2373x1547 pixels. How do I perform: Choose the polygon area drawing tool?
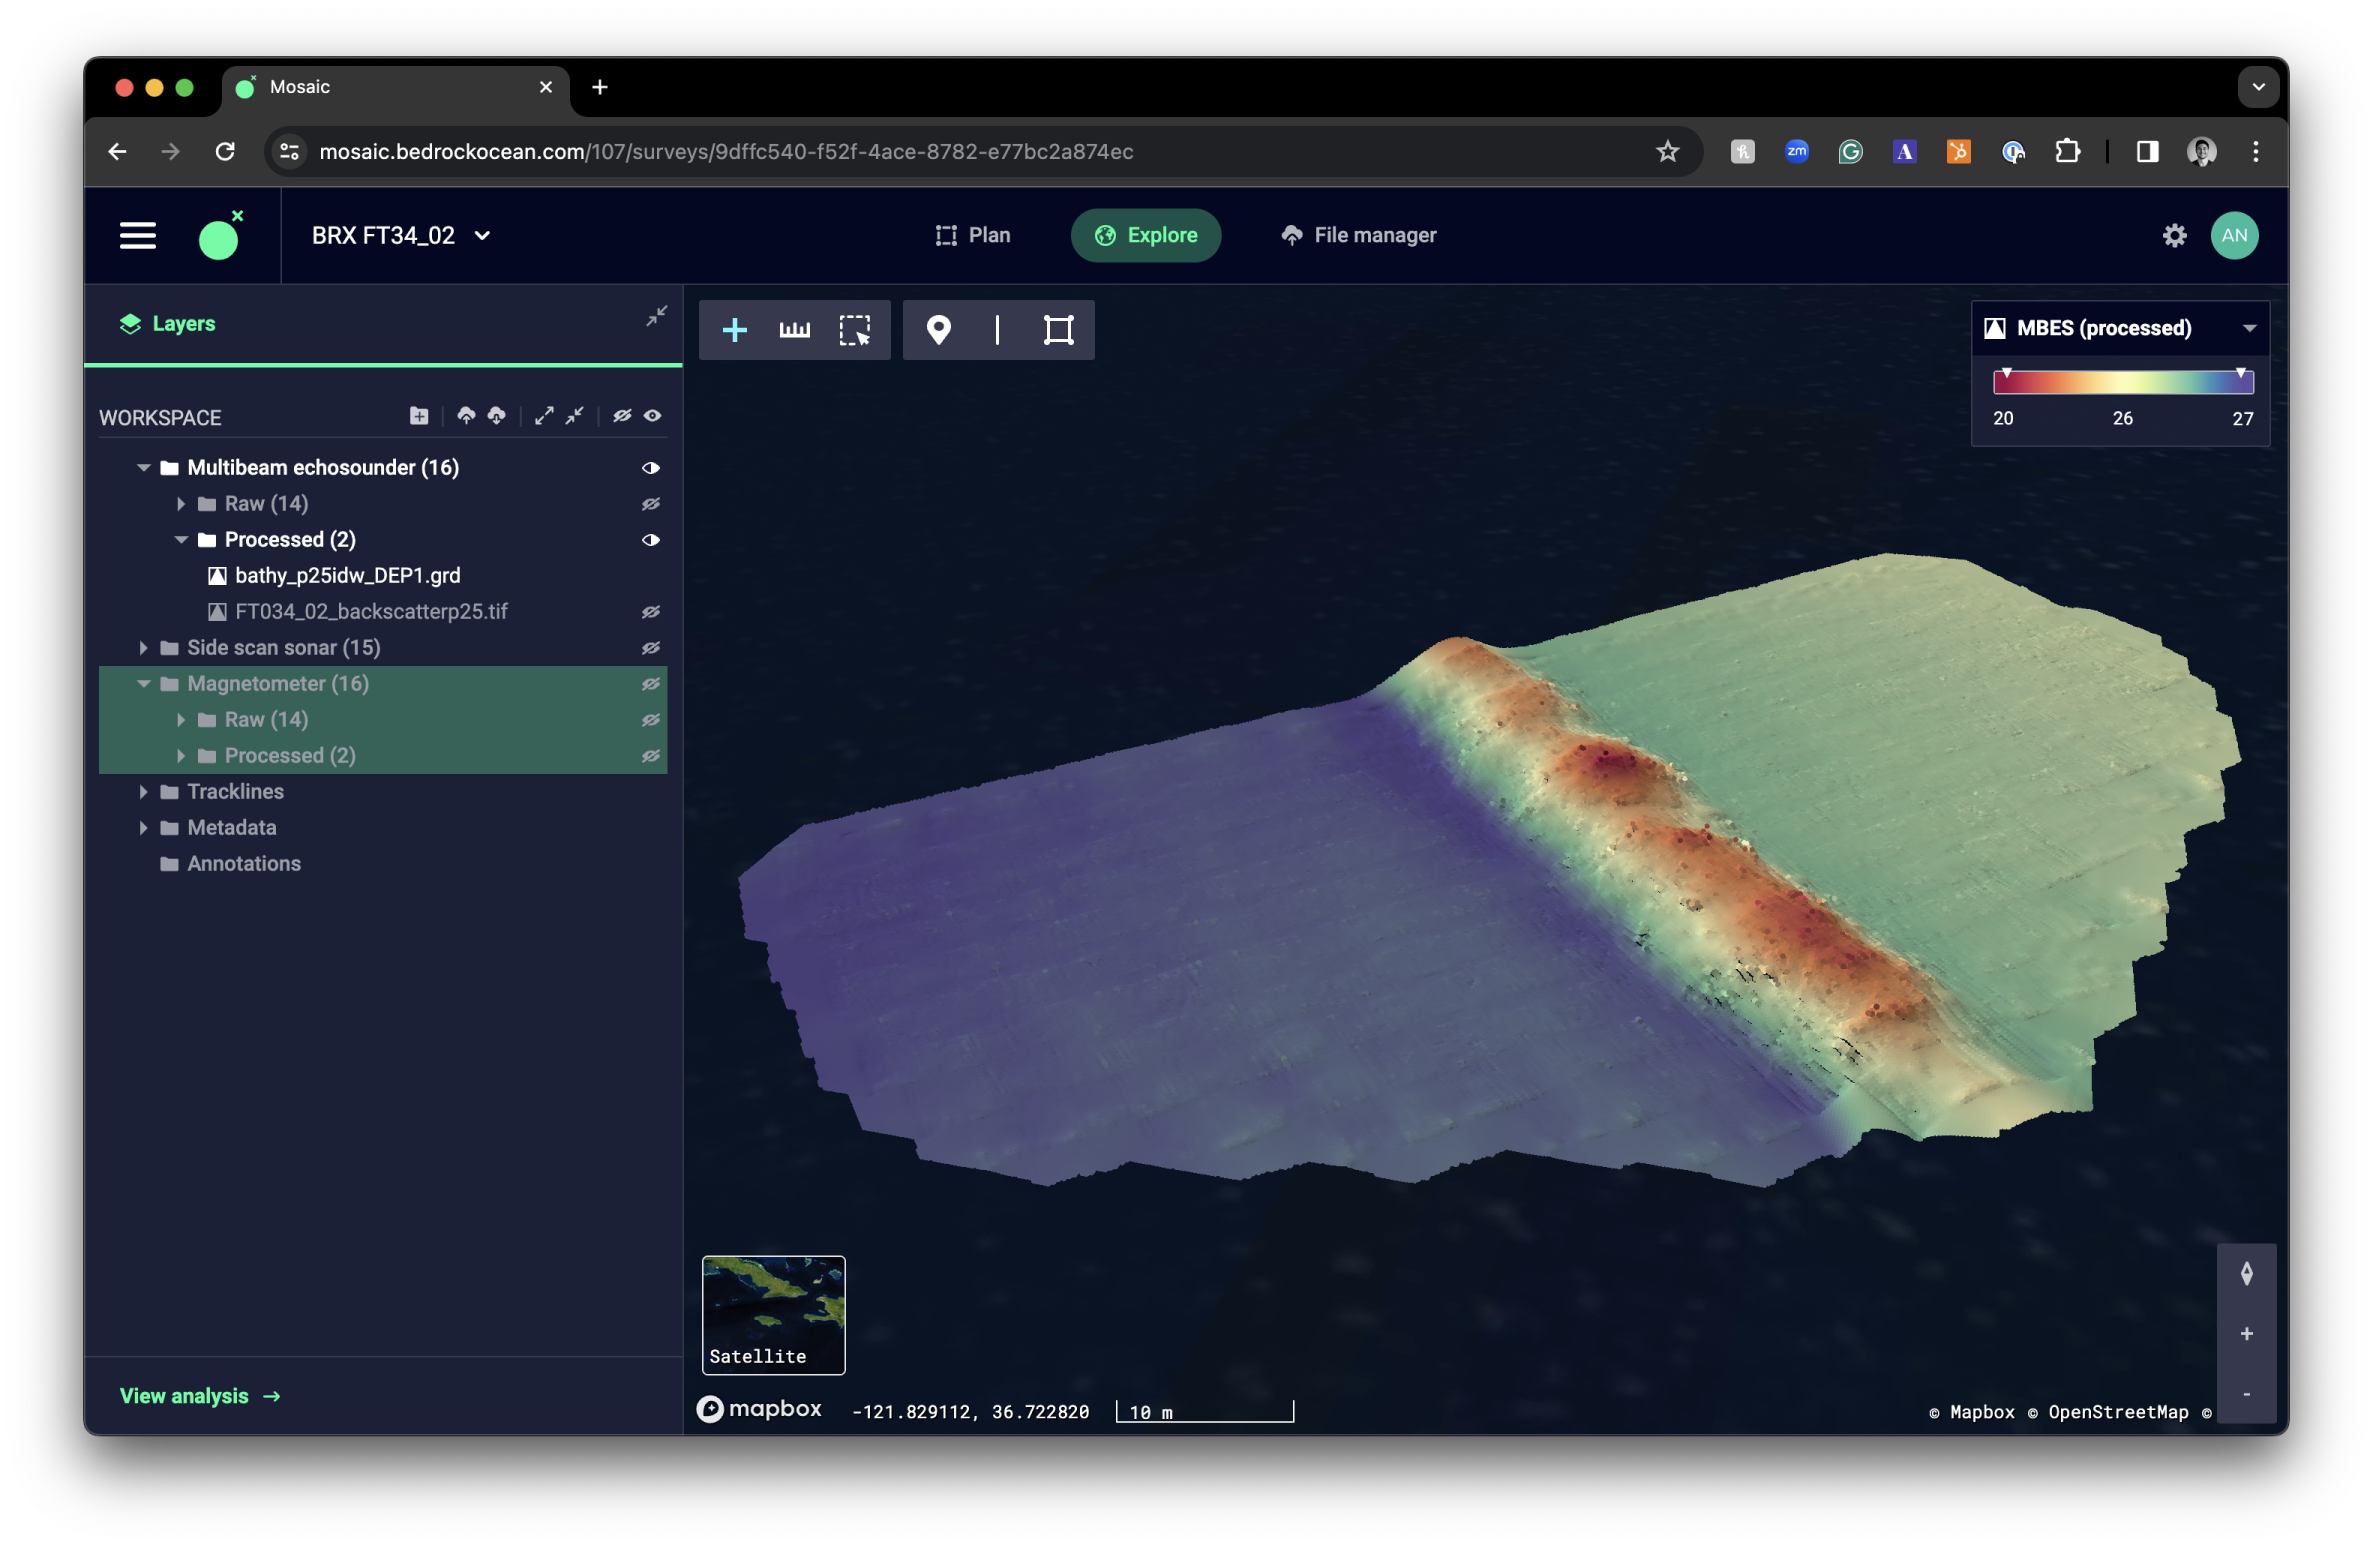coord(1058,330)
